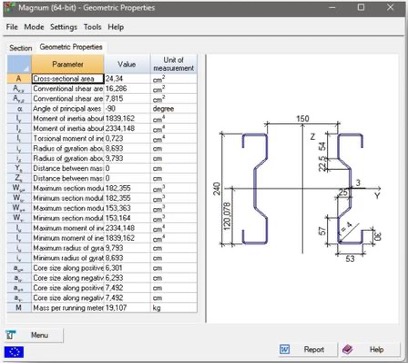This screenshot has width=408, height=364.
Task: Click the degree unit cell
Action: click(174, 109)
